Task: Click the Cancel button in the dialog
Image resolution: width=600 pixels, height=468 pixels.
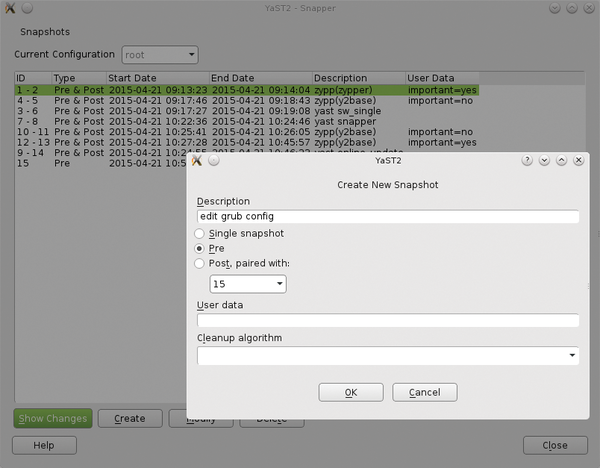Action: (425, 392)
